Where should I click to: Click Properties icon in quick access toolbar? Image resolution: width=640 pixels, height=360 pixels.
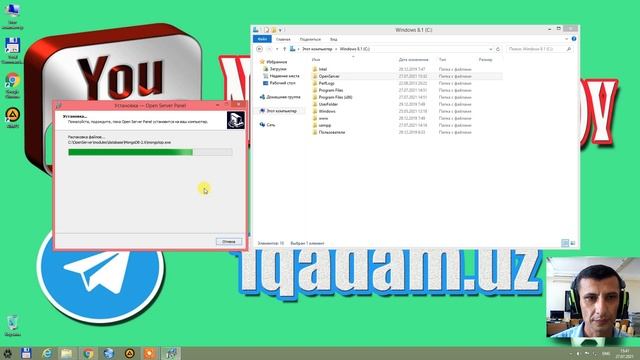[x=266, y=30]
